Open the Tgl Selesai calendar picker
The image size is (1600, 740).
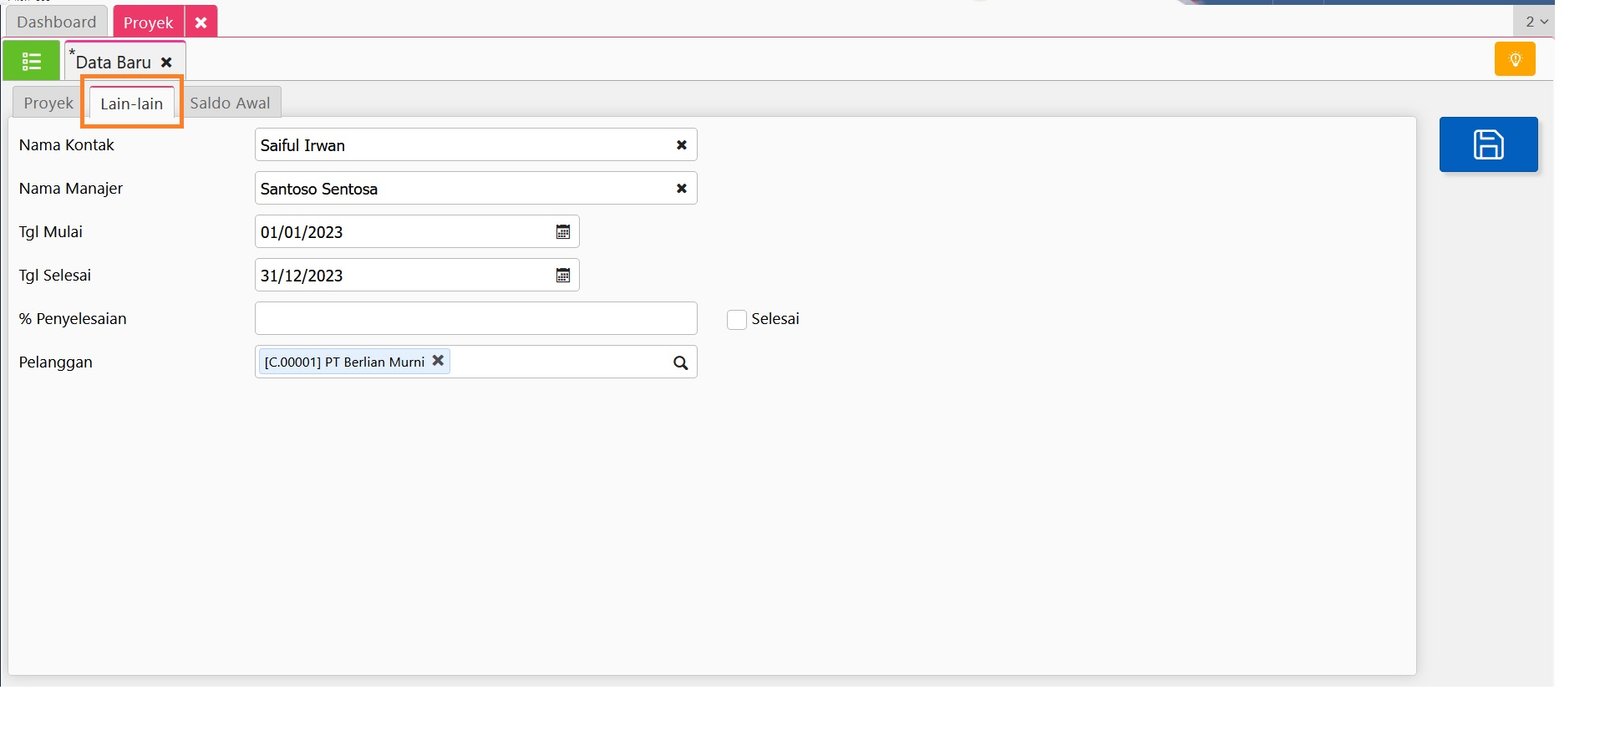pos(563,276)
